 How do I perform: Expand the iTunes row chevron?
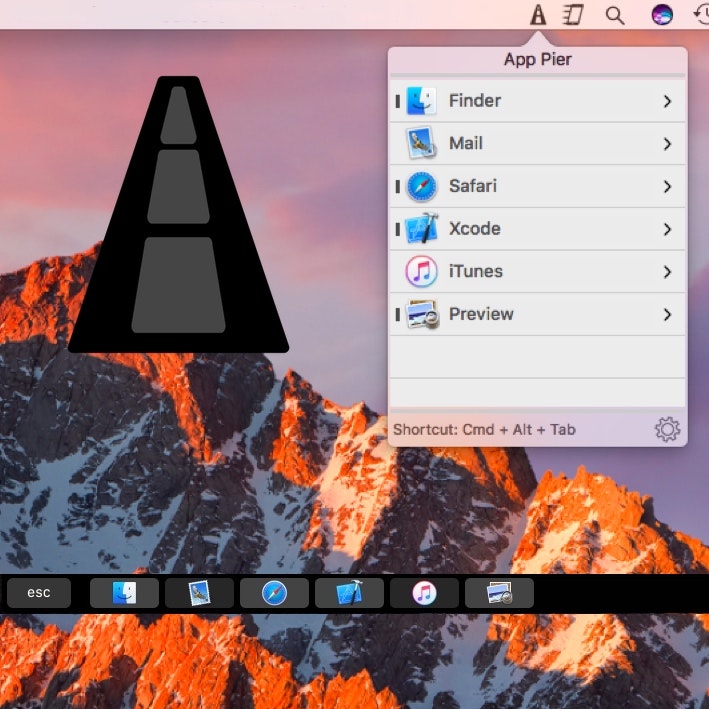point(667,272)
